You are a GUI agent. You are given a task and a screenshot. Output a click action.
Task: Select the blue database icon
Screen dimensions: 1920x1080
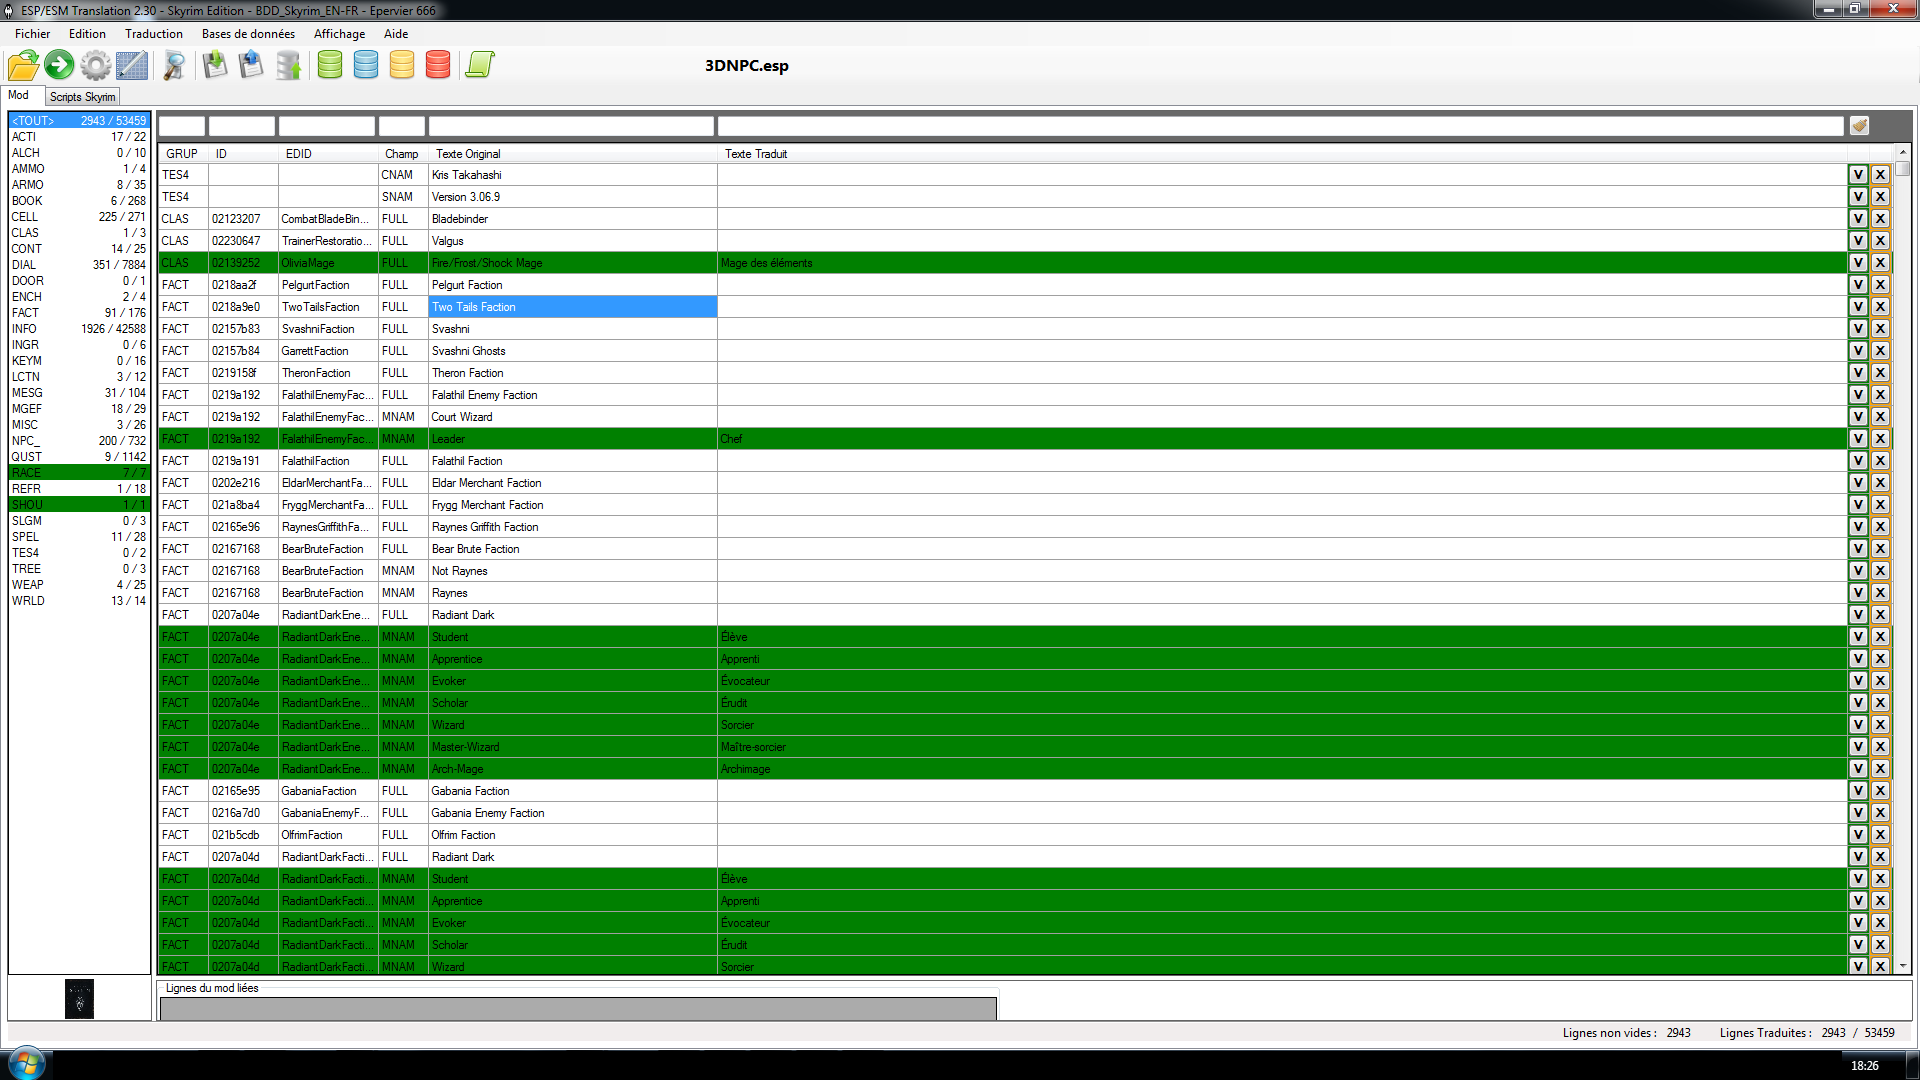point(366,66)
